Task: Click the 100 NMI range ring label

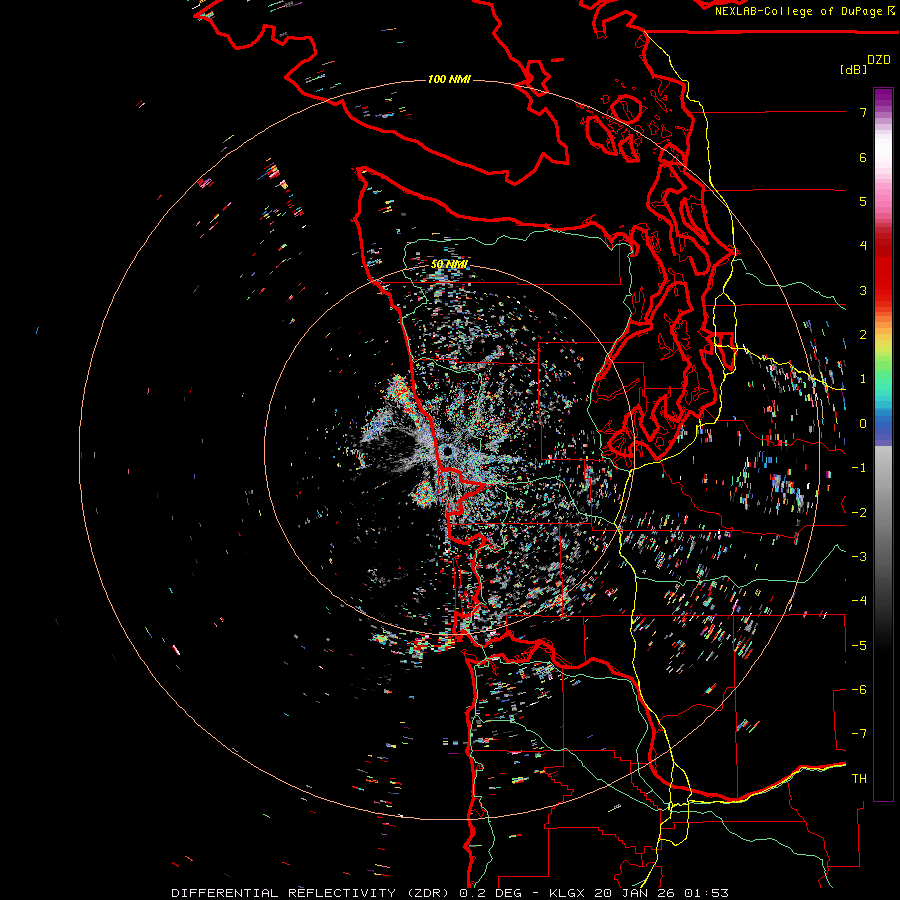Action: pos(449,79)
